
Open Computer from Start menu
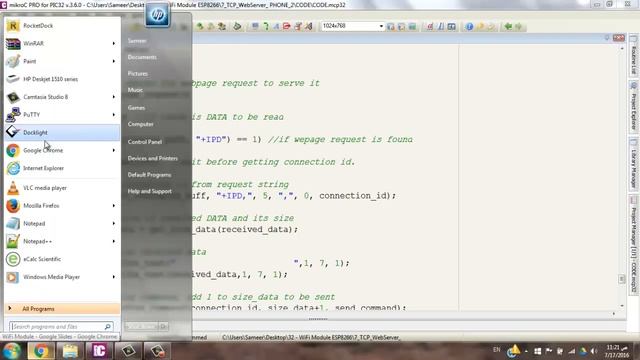pyautogui.click(x=141, y=124)
